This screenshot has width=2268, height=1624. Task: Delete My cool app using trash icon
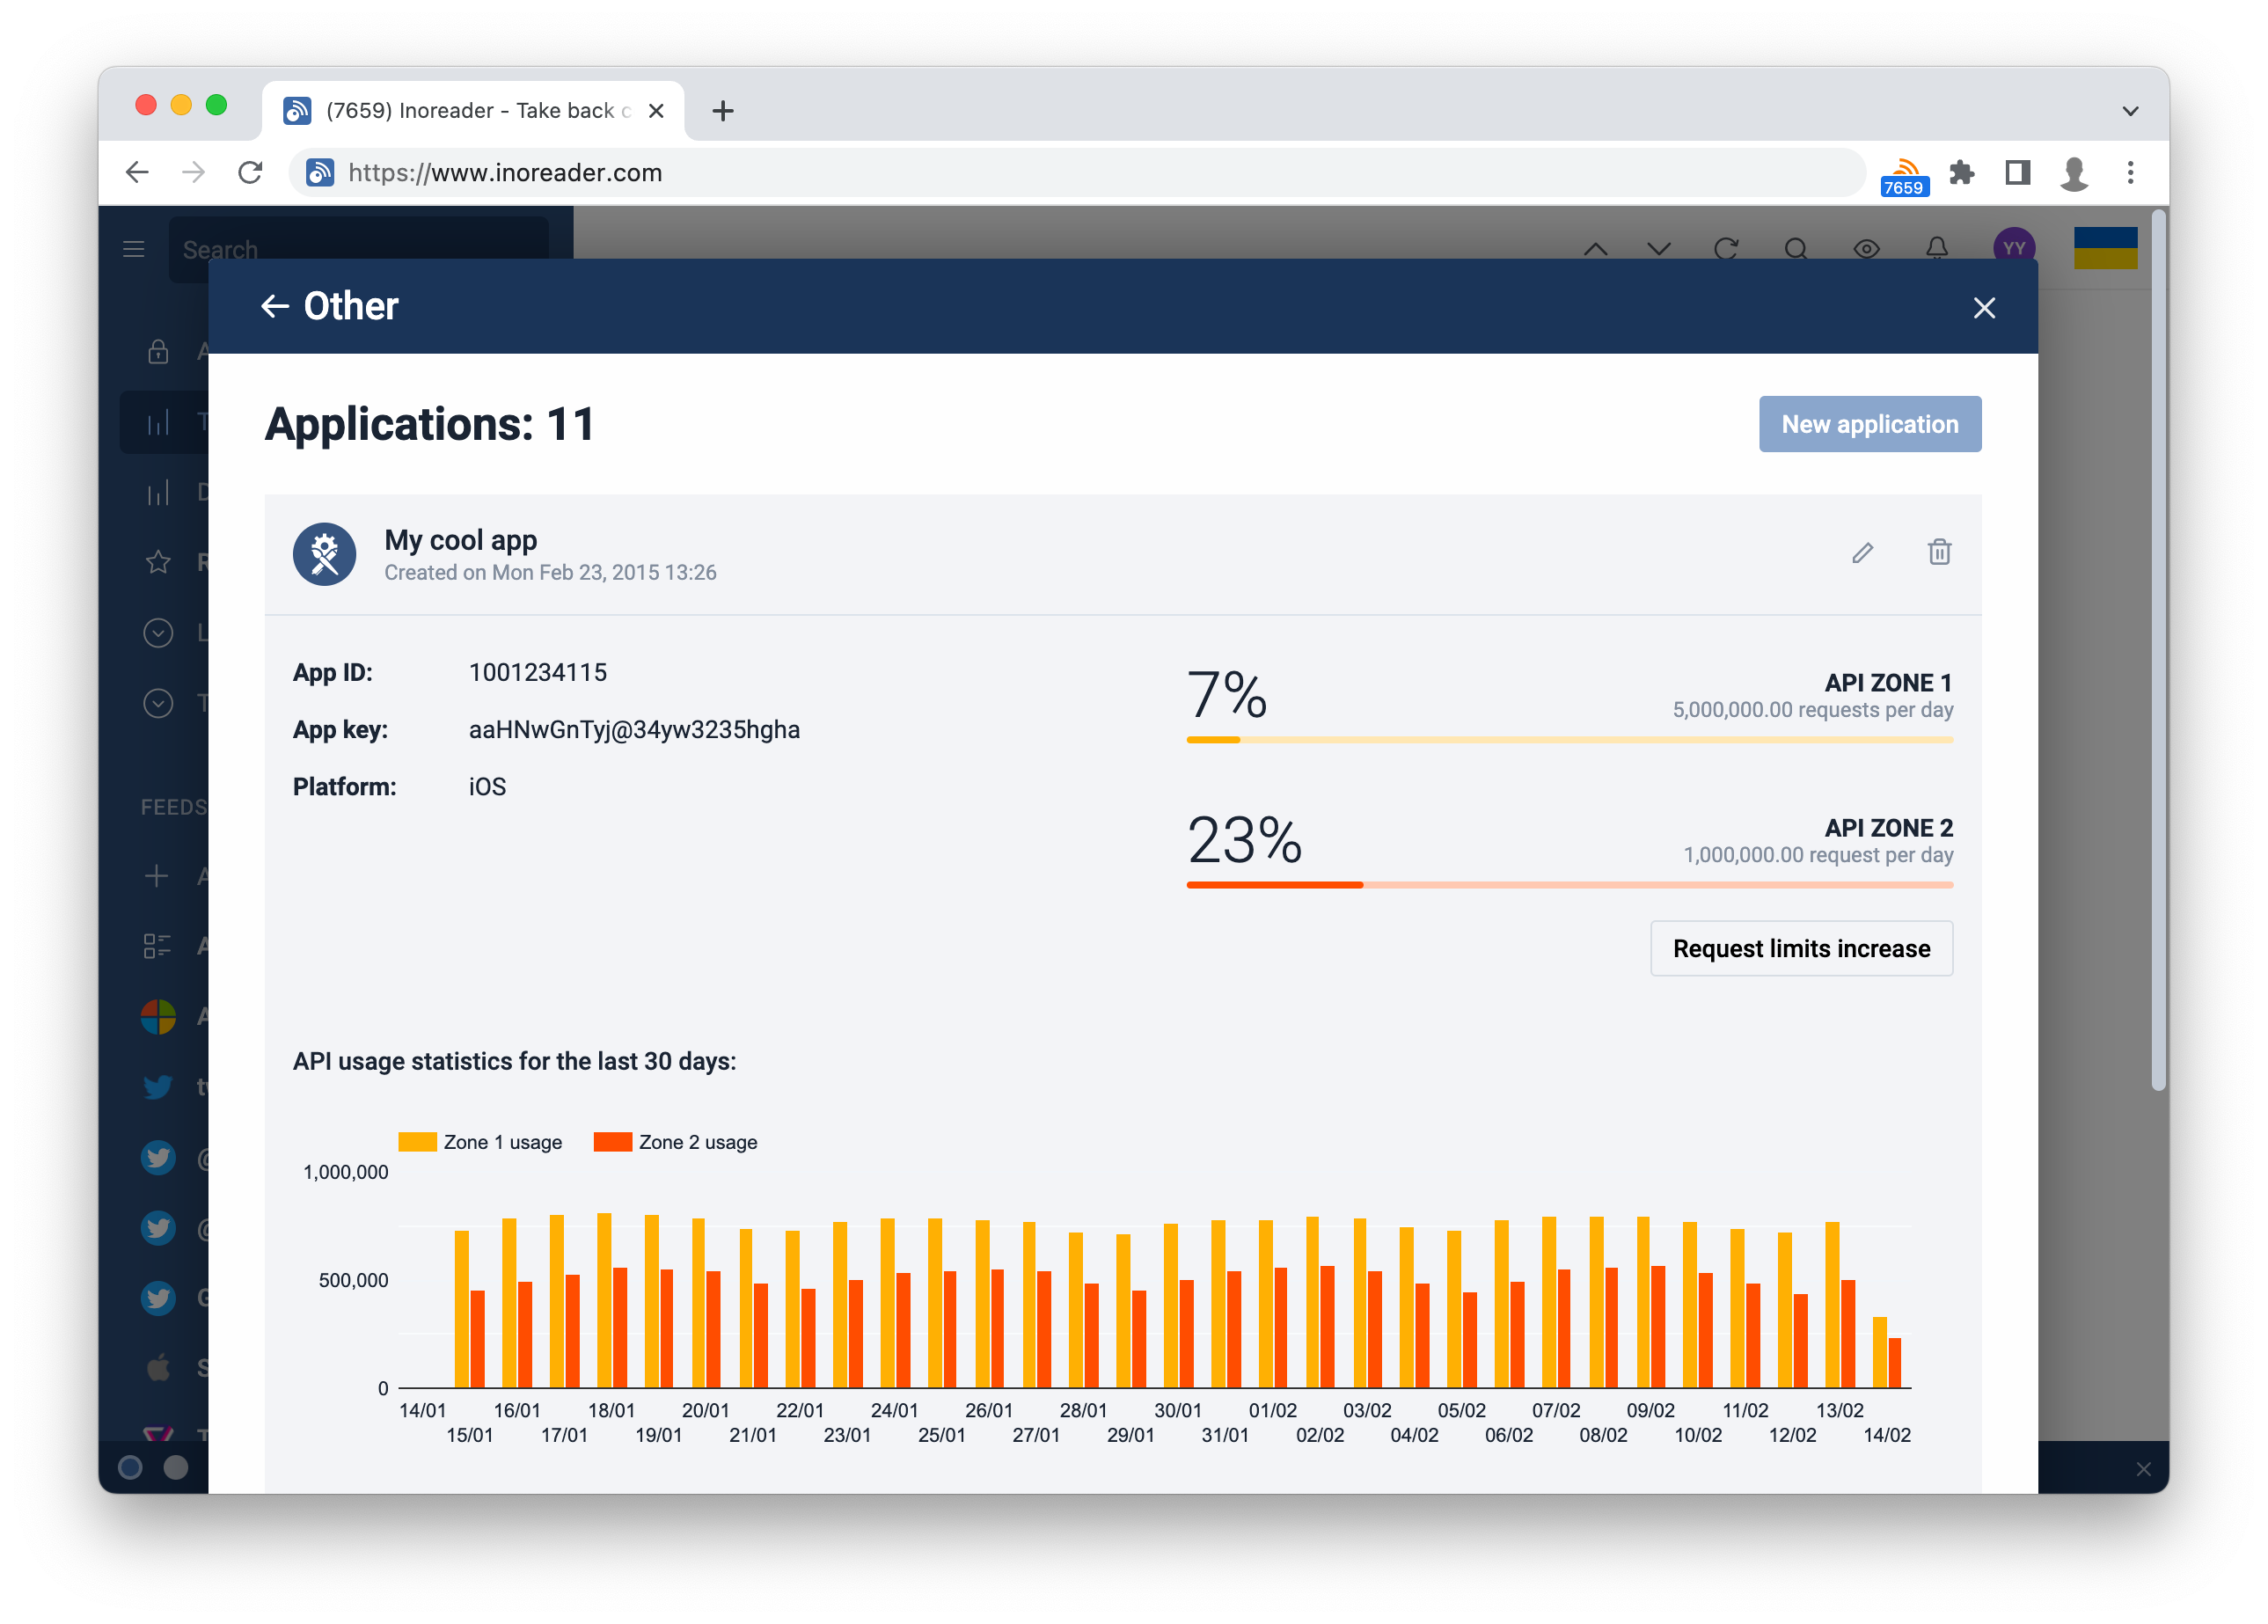click(1938, 553)
